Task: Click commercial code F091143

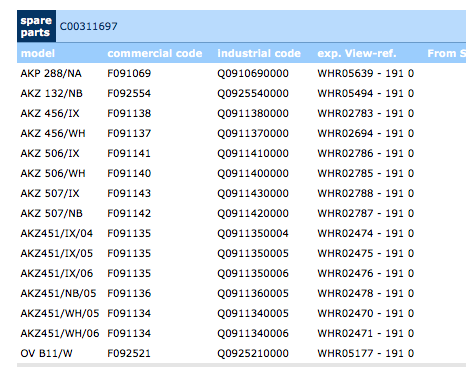Action: point(129,193)
